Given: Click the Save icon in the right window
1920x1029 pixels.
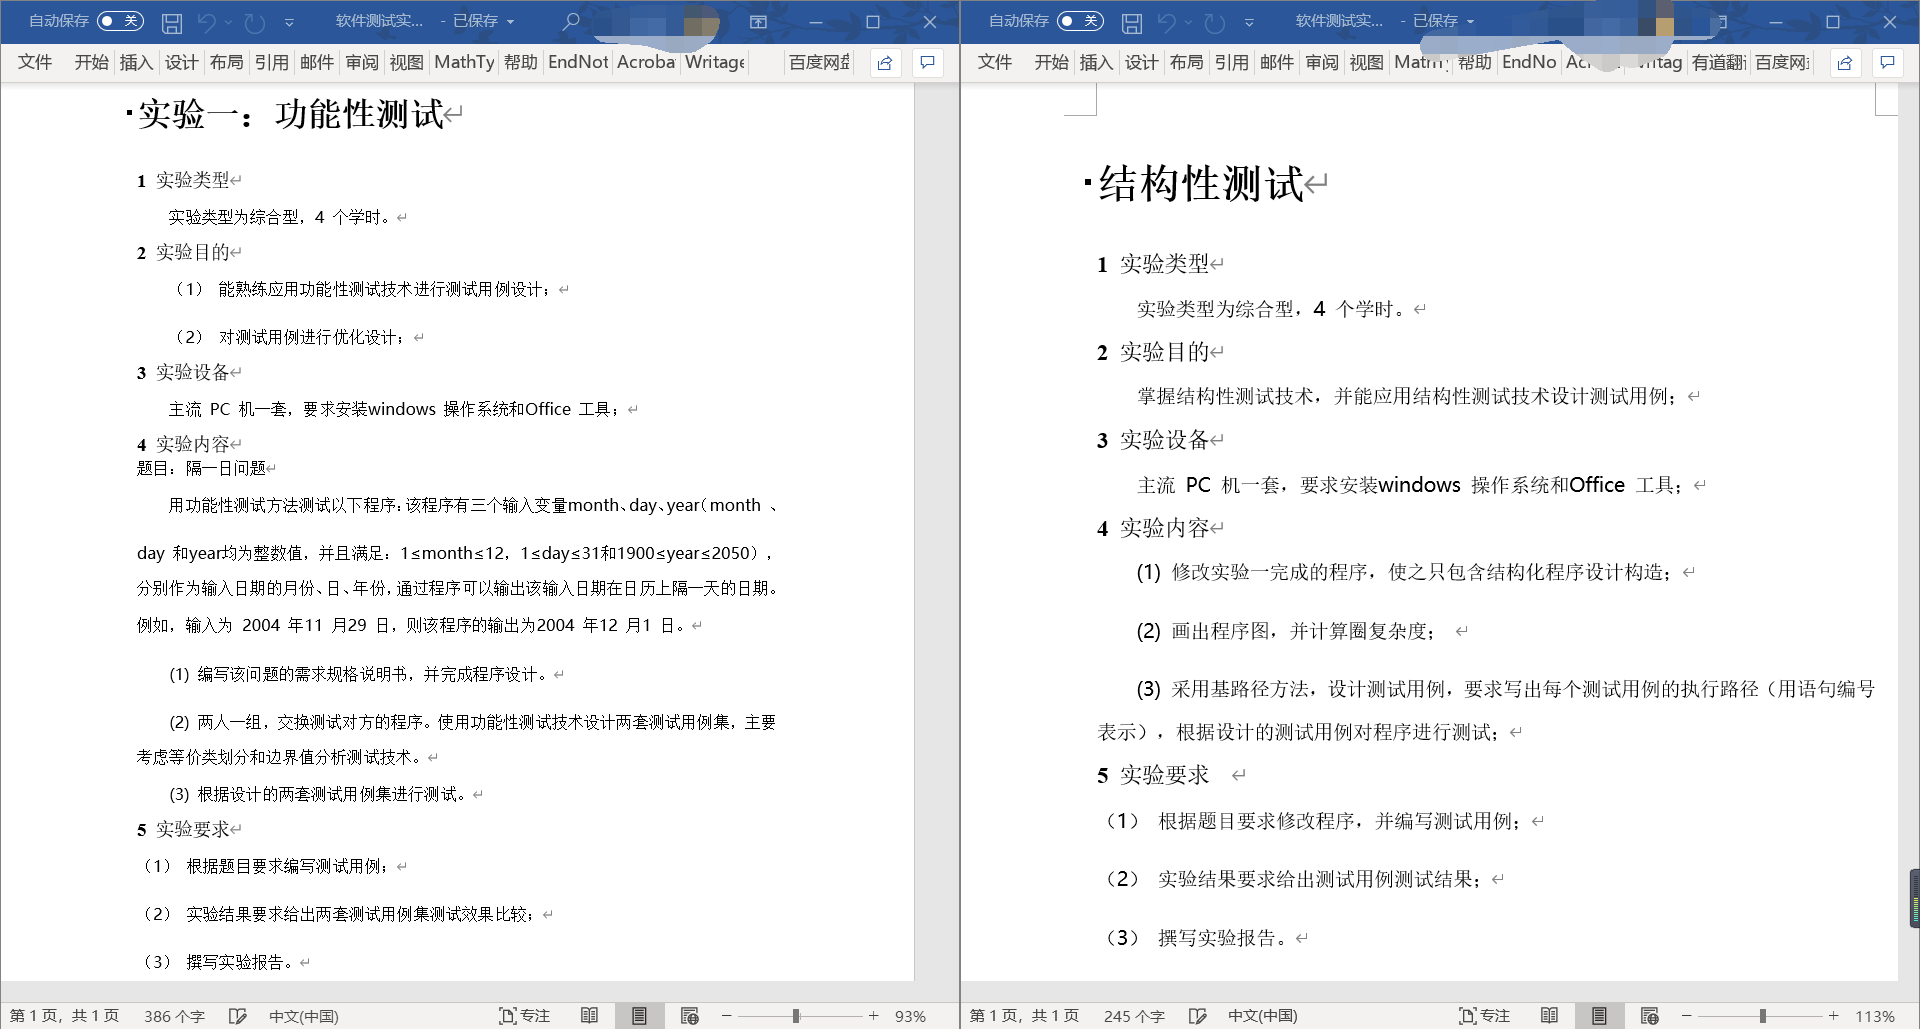Looking at the screenshot, I should pyautogui.click(x=1132, y=22).
